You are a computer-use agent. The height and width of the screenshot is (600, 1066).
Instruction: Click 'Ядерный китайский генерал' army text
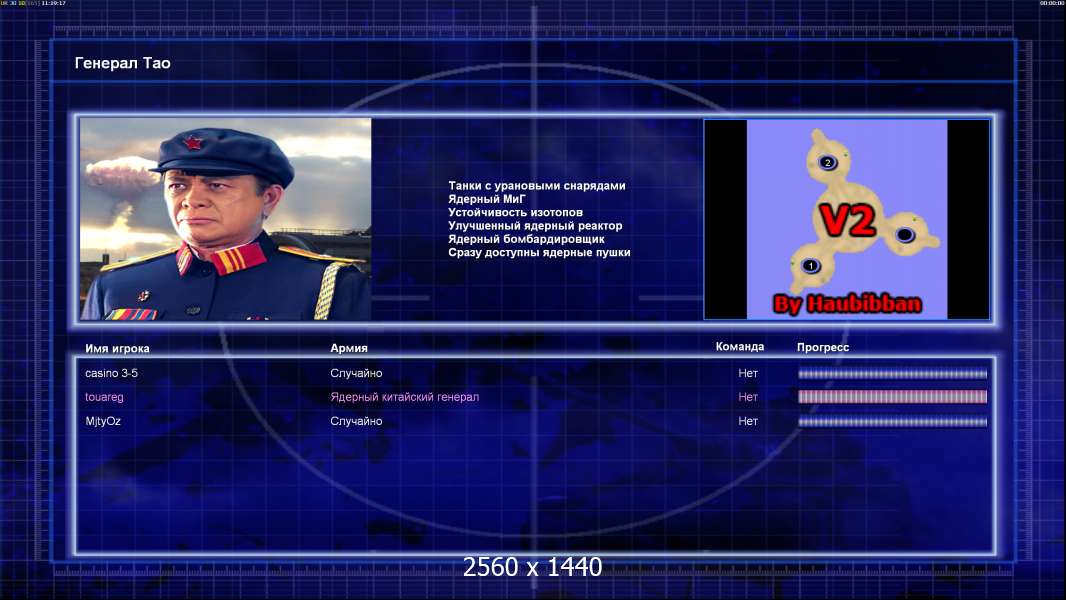point(405,397)
